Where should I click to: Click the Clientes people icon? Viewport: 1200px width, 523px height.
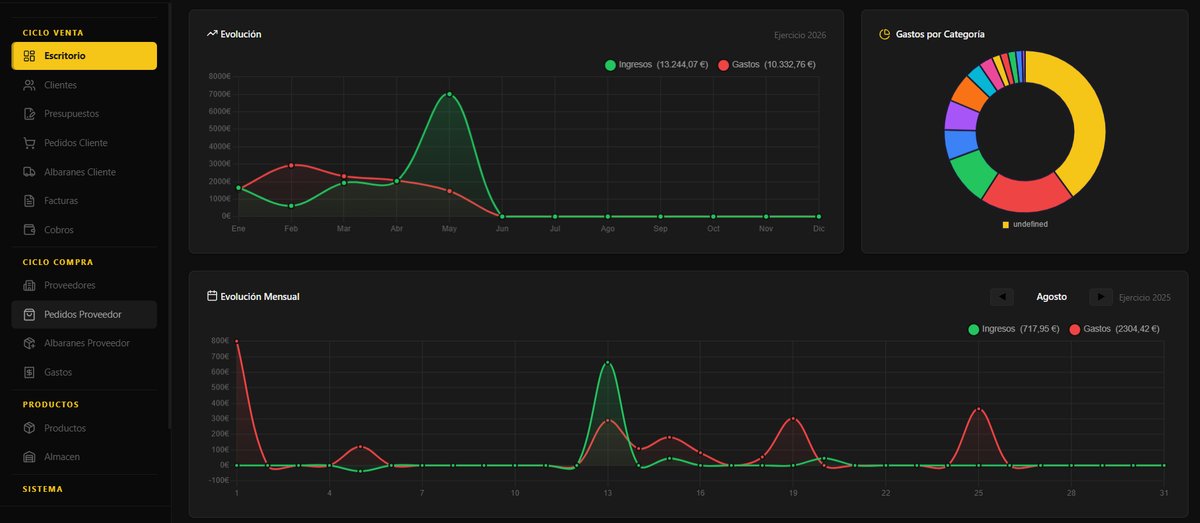pyautogui.click(x=30, y=85)
